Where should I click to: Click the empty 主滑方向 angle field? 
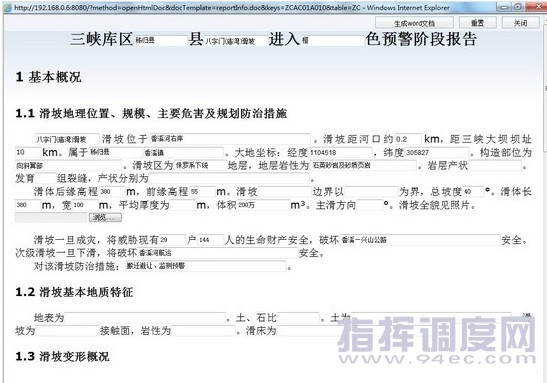(370, 205)
